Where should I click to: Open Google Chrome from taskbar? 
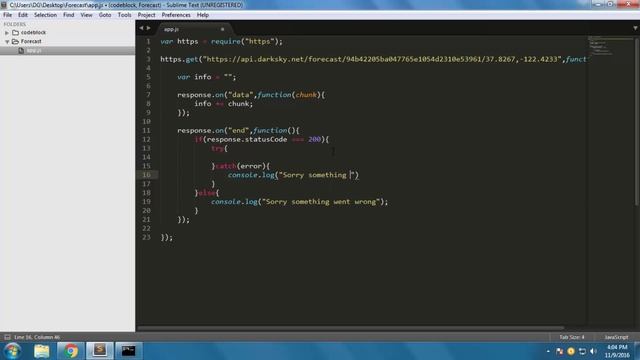click(x=71, y=351)
